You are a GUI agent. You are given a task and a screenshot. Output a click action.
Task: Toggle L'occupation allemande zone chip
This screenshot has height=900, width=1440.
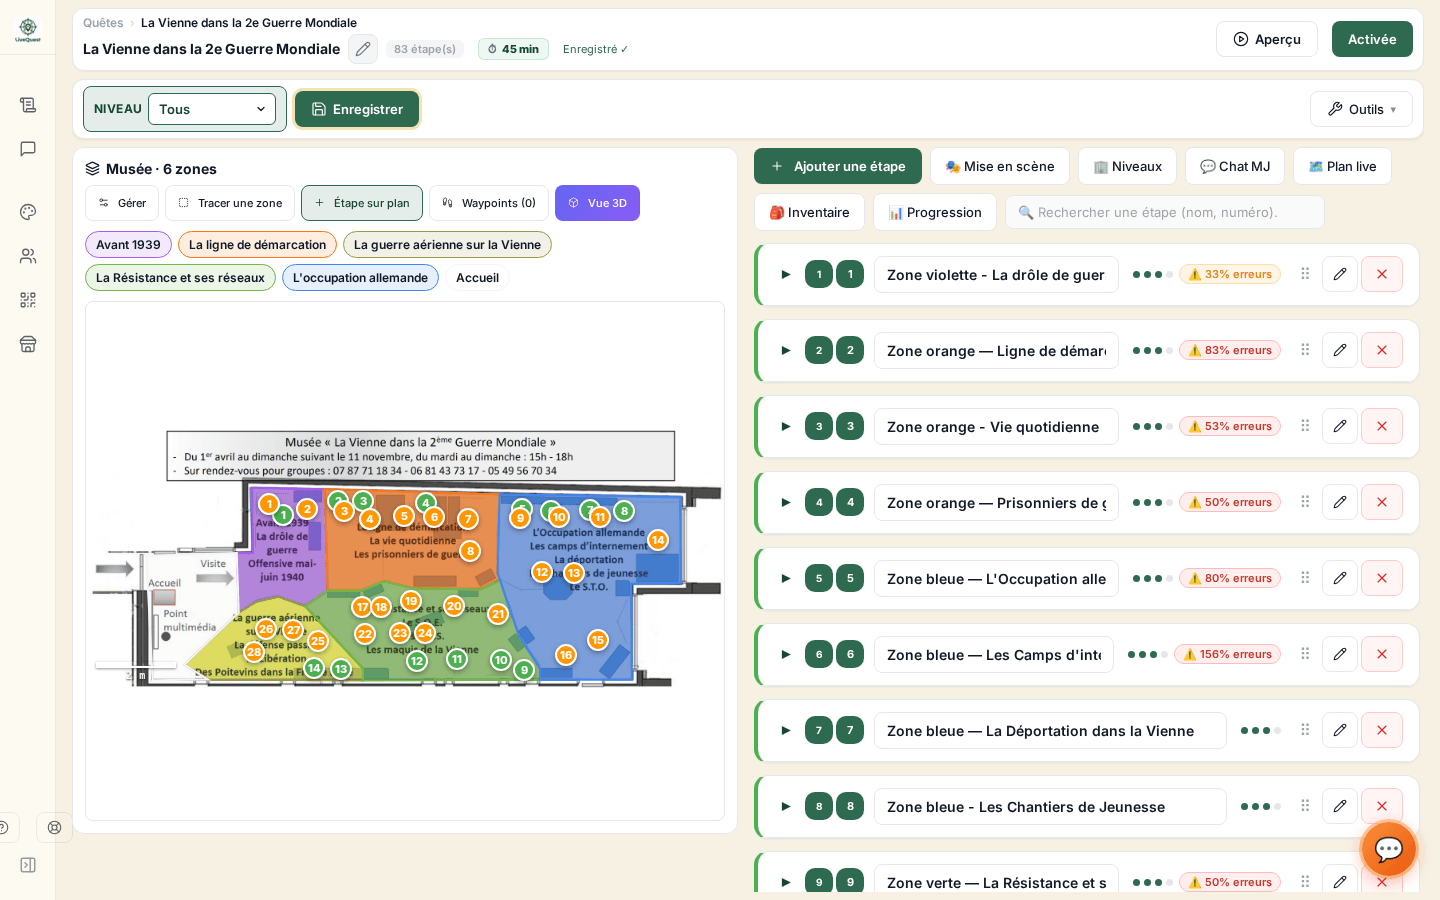pos(360,278)
